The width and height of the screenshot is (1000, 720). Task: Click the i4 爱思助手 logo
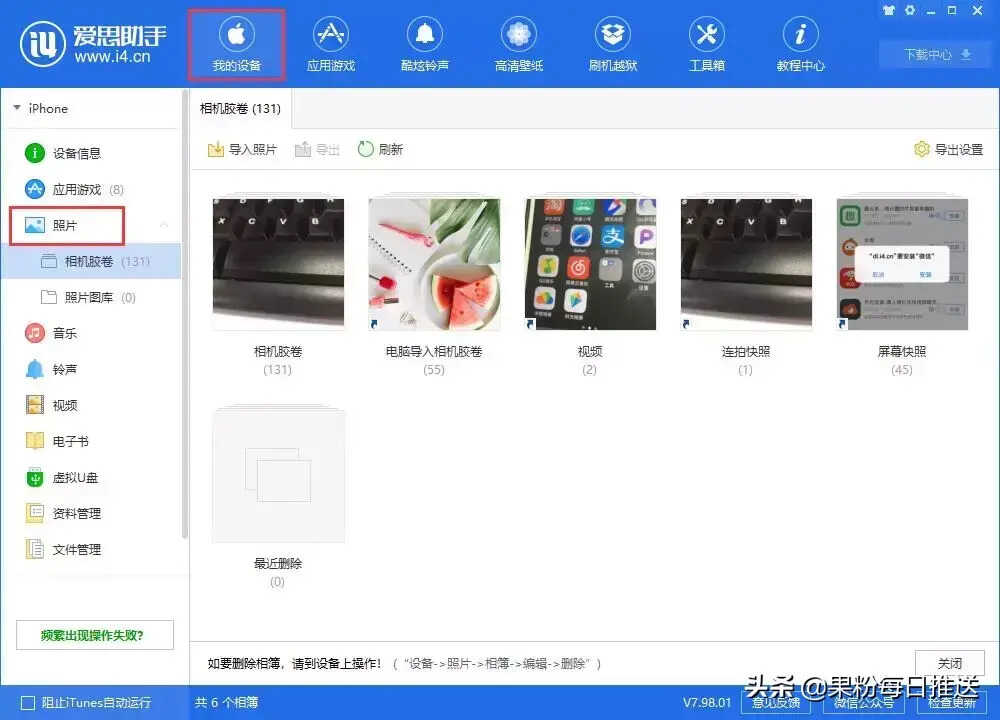[x=93, y=44]
